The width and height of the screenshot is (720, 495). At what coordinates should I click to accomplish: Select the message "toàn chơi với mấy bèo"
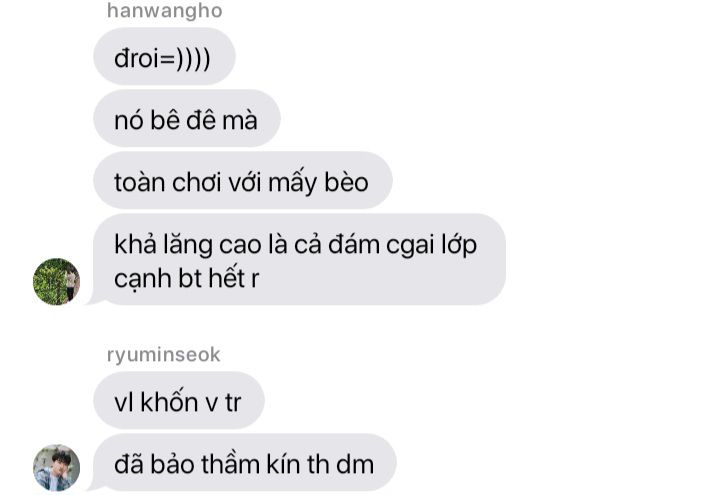click(243, 180)
